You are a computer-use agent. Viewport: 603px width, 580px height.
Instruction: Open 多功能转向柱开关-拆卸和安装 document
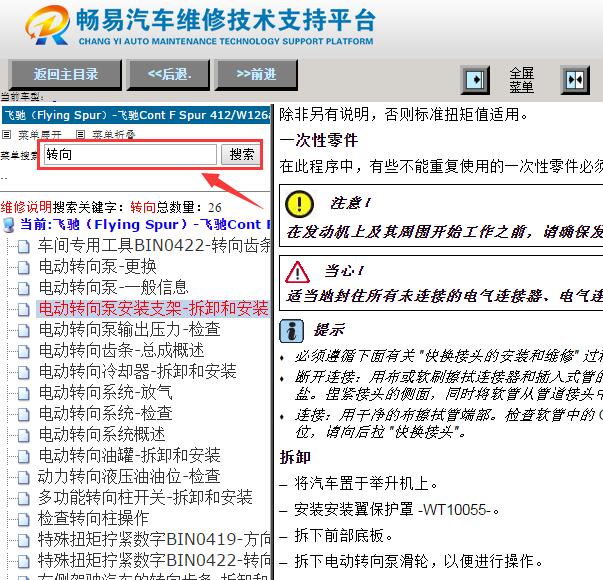coord(145,497)
